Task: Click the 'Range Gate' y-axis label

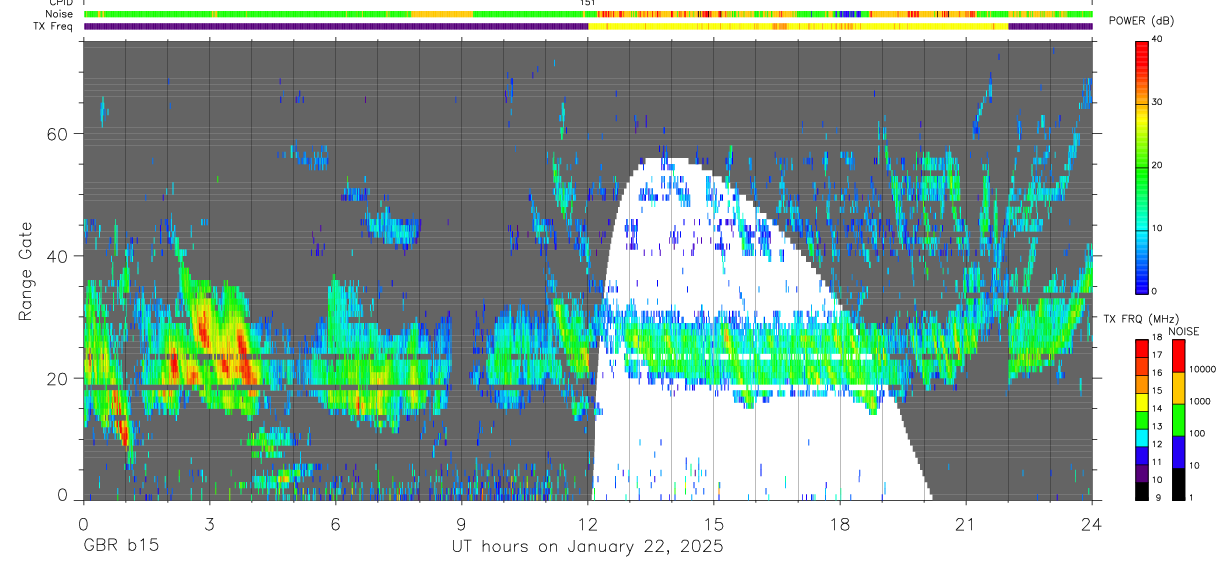Action: coord(25,270)
